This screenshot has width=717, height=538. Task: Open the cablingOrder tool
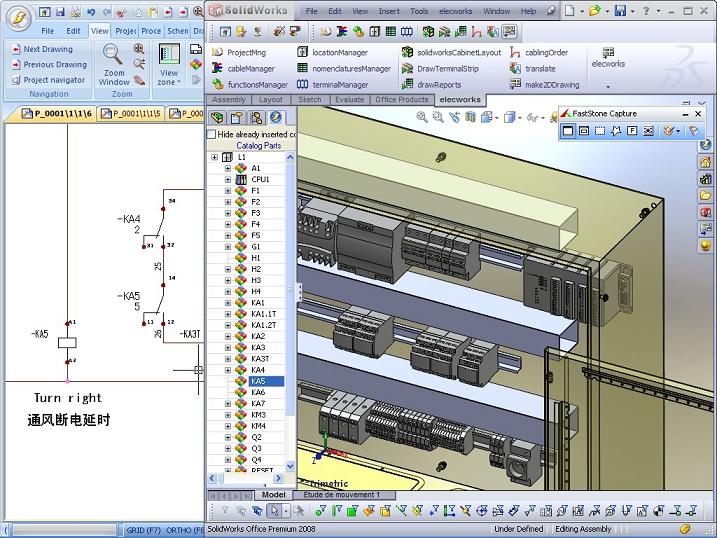tap(539, 53)
